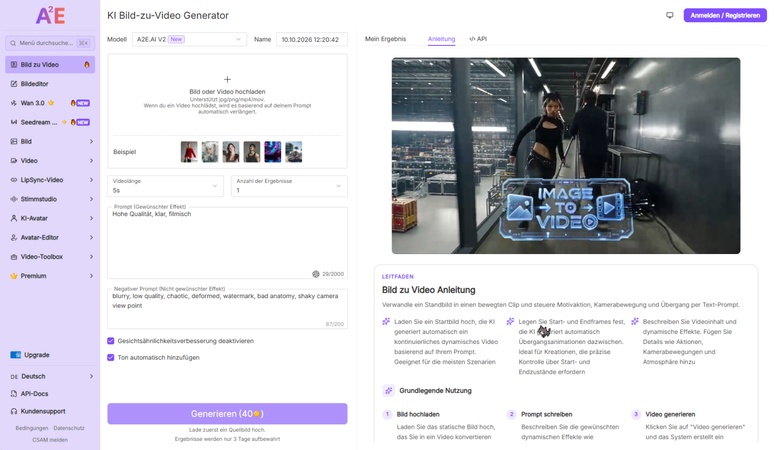Open Bild zu Video in sidebar
Image resolution: width=774 pixels, height=450 pixels.
tap(50, 65)
